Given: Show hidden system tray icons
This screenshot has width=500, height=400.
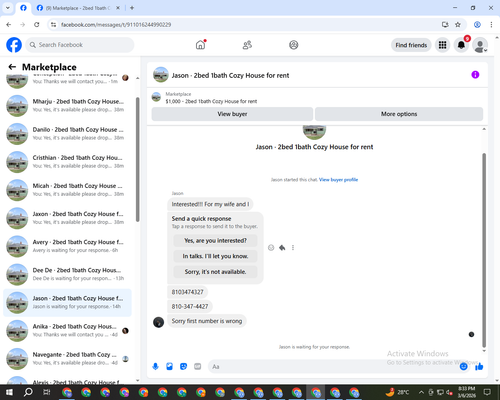Looking at the screenshot, I should 421,392.
